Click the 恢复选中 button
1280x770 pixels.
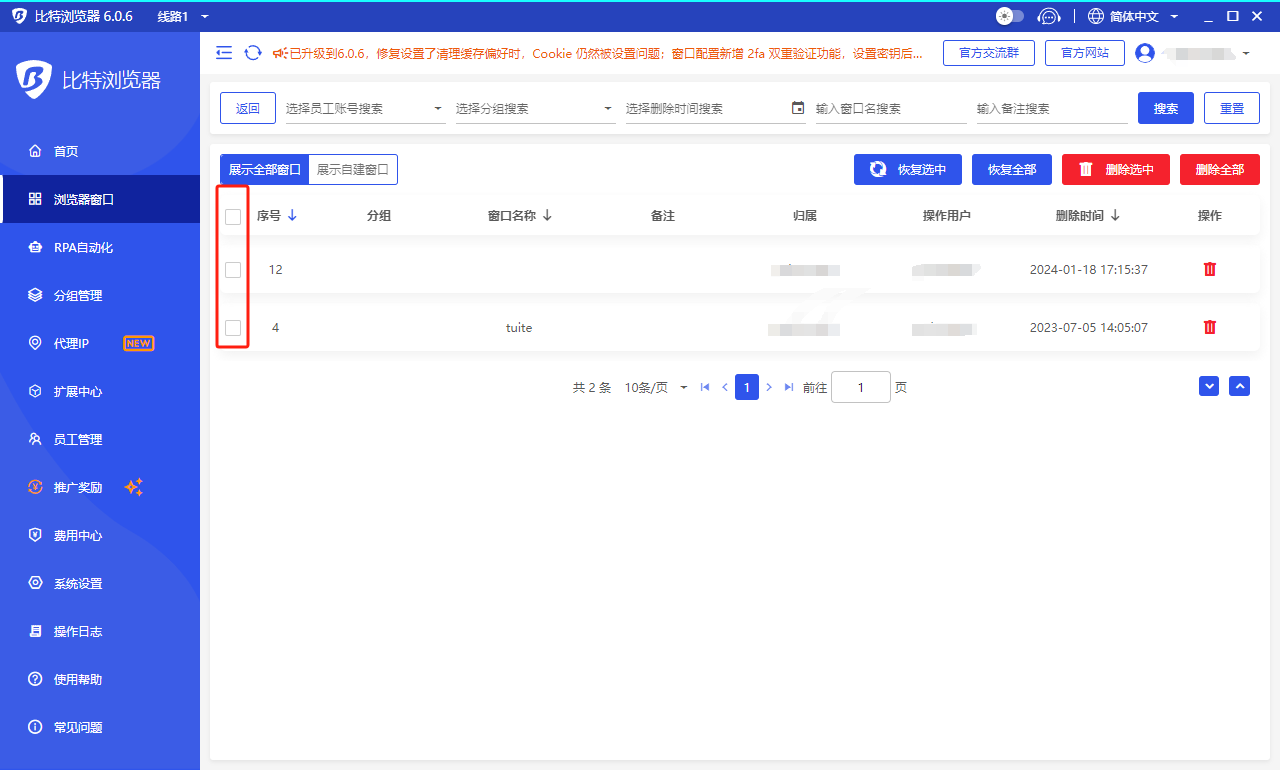[x=908, y=170]
